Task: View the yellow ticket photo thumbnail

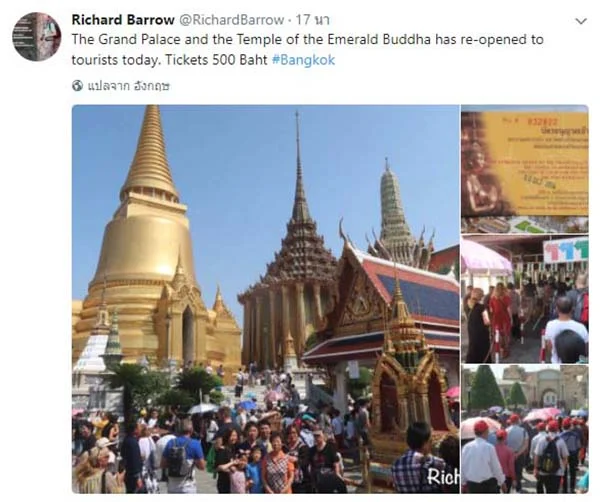Action: 525,169
